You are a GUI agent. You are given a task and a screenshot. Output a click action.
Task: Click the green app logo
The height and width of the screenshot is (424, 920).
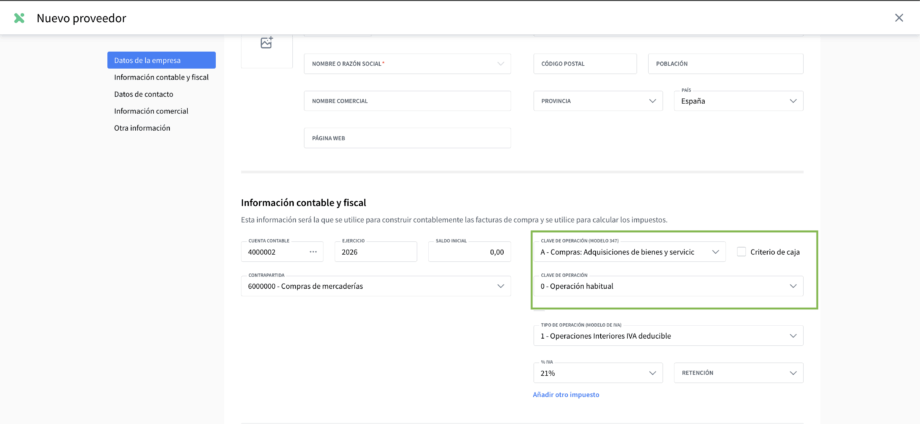(x=19, y=18)
